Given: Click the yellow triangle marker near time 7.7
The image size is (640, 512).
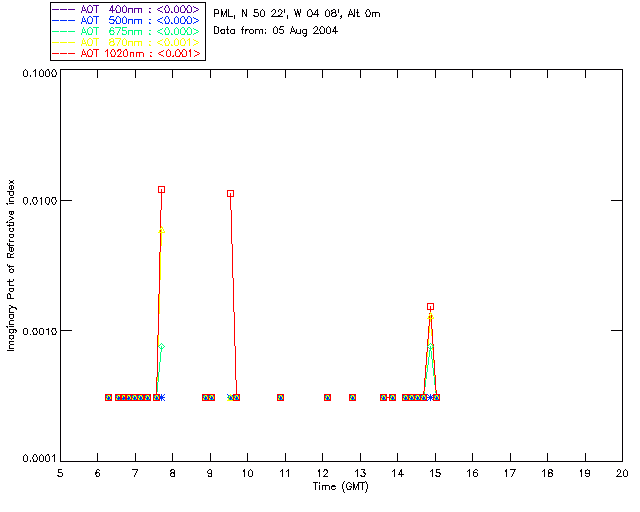Looking at the screenshot, I should tap(162, 231).
